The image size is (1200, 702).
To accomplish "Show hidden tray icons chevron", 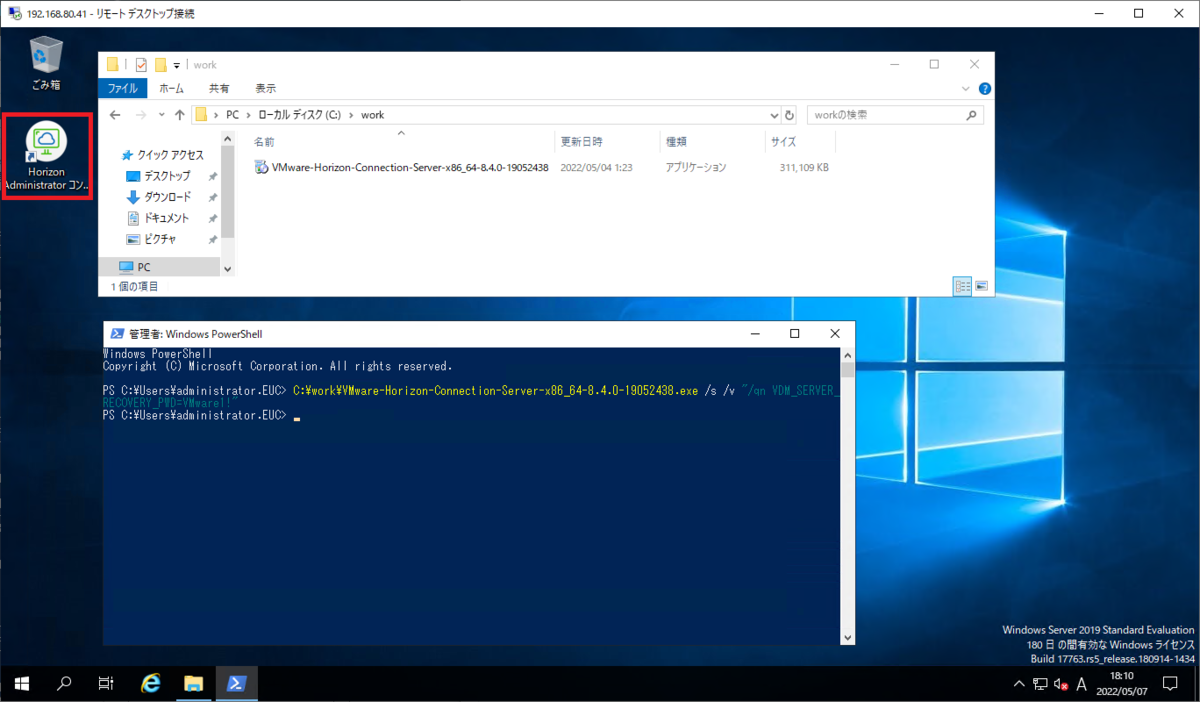I will pyautogui.click(x=1019, y=685).
